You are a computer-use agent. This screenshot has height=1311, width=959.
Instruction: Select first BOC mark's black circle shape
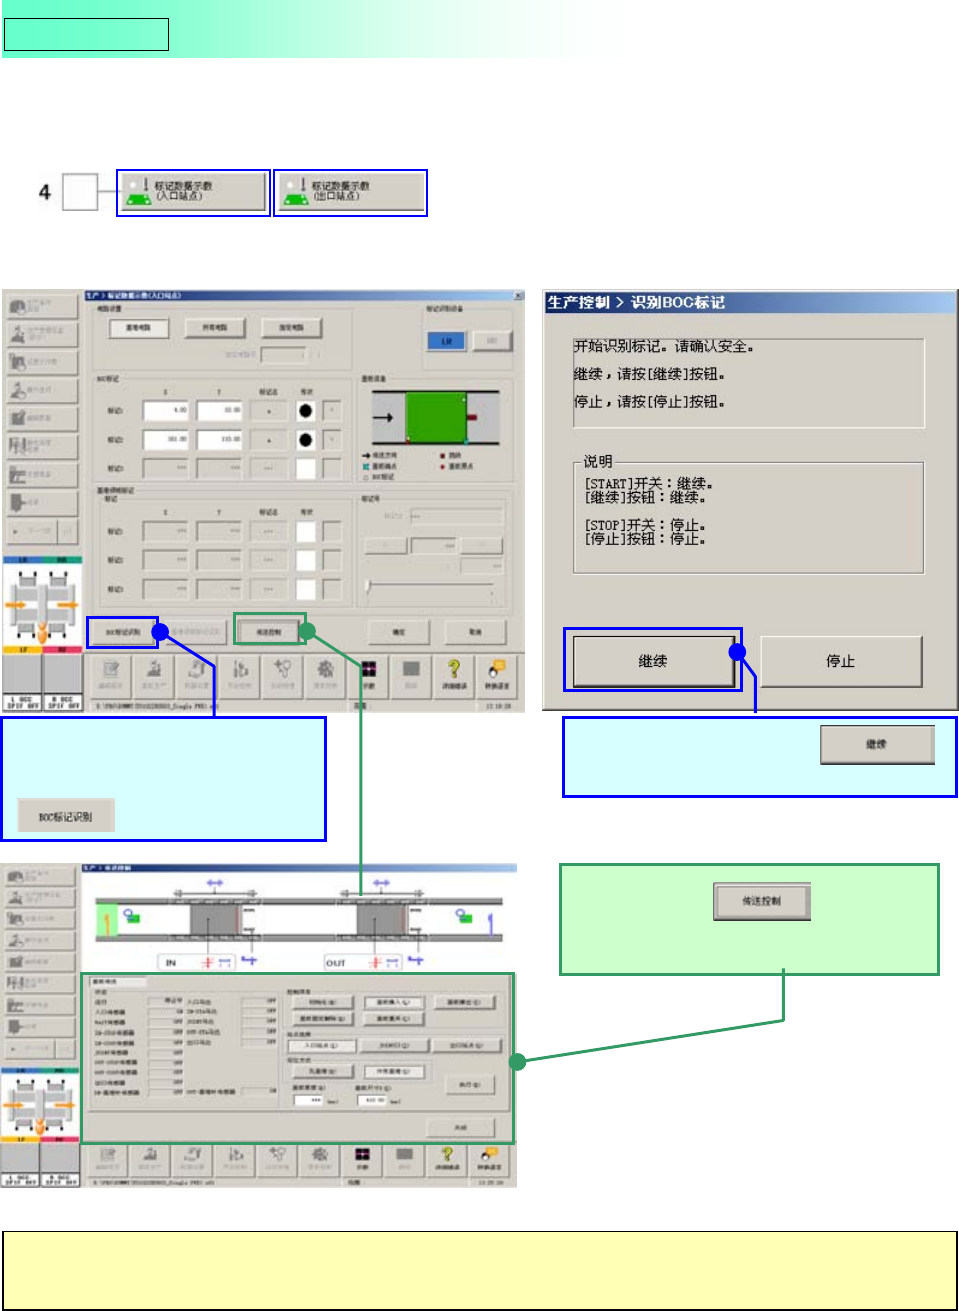pyautogui.click(x=306, y=411)
